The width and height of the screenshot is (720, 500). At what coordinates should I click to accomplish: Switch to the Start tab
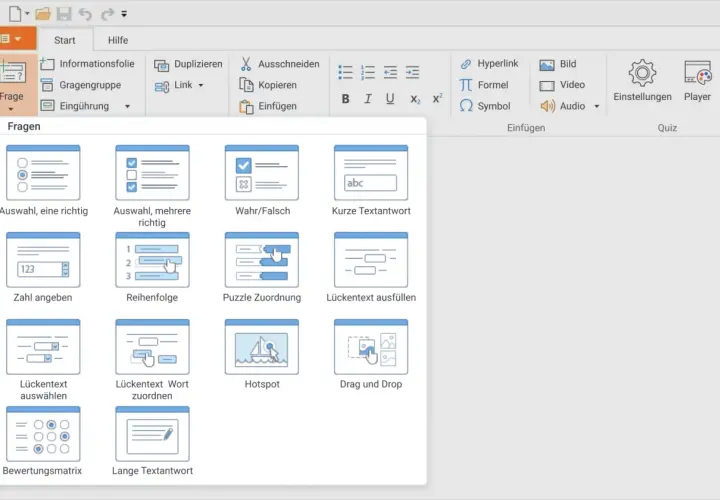pos(65,40)
